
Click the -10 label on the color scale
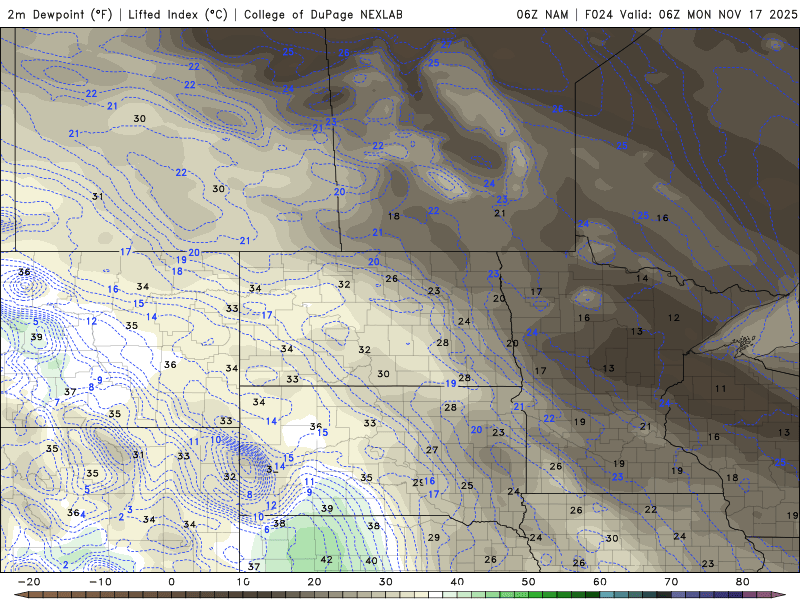[x=100, y=582]
